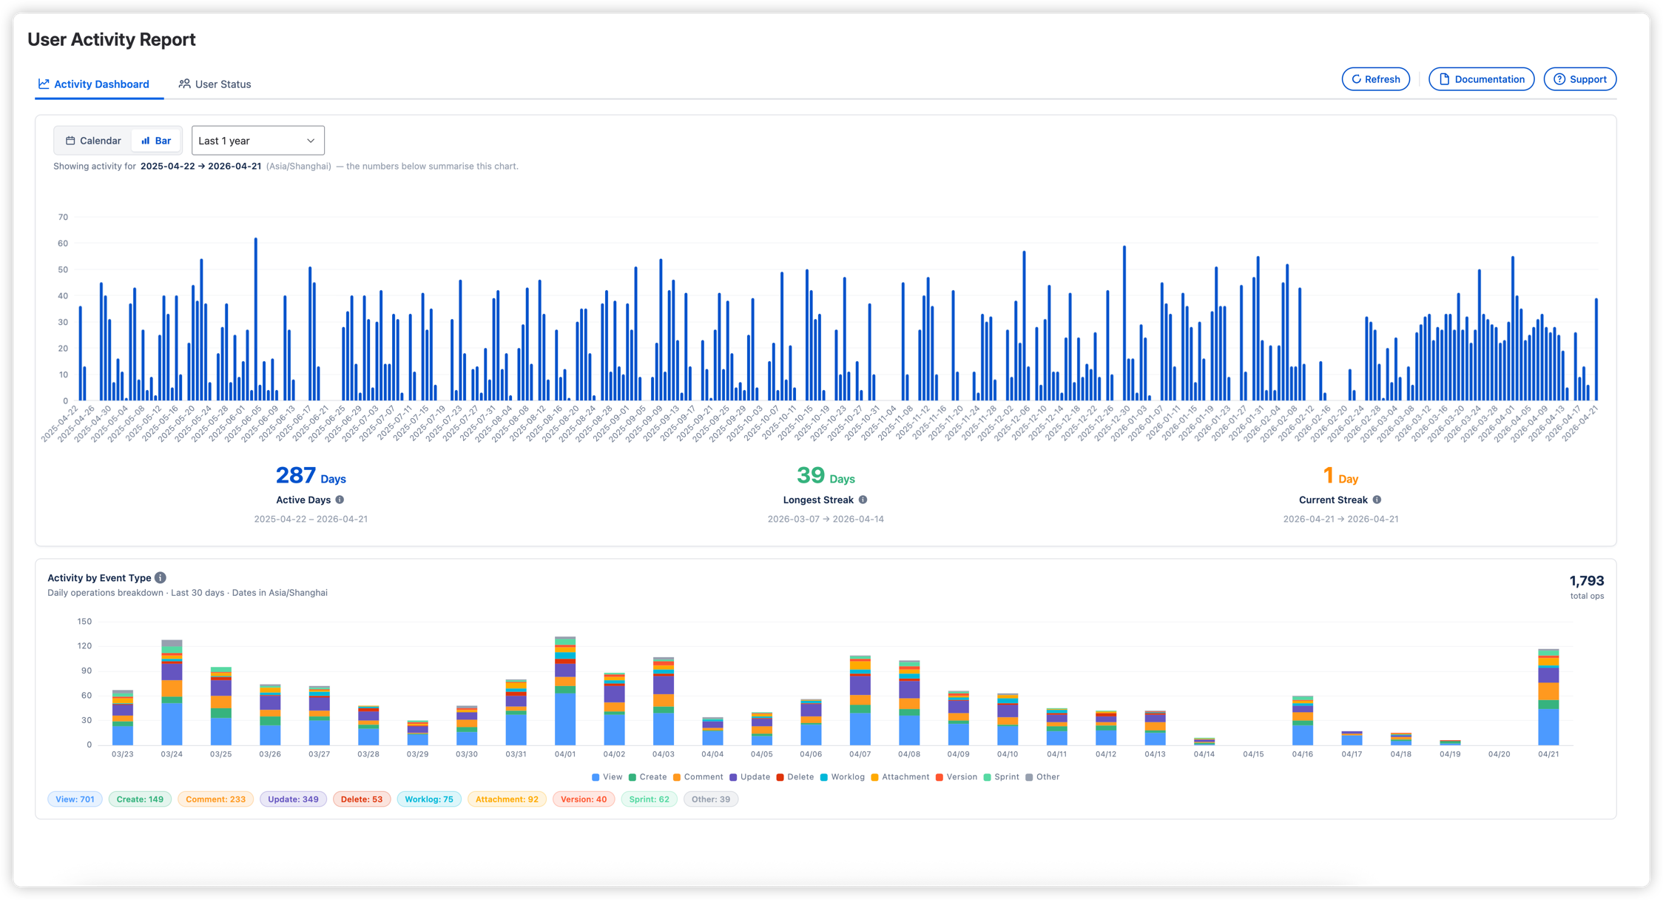Click the chart icon beside Activity Dashboard

44,84
